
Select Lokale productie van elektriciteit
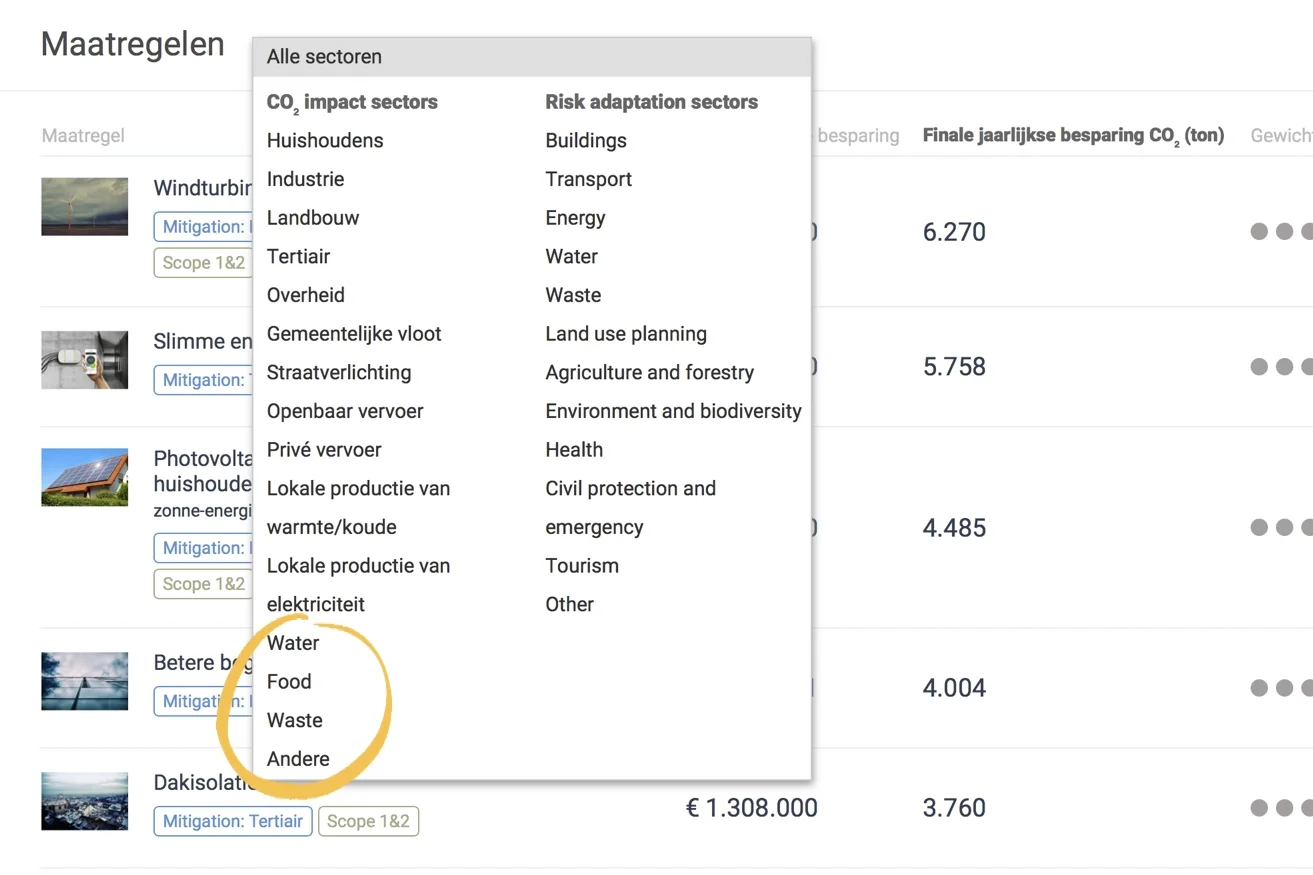click(358, 585)
